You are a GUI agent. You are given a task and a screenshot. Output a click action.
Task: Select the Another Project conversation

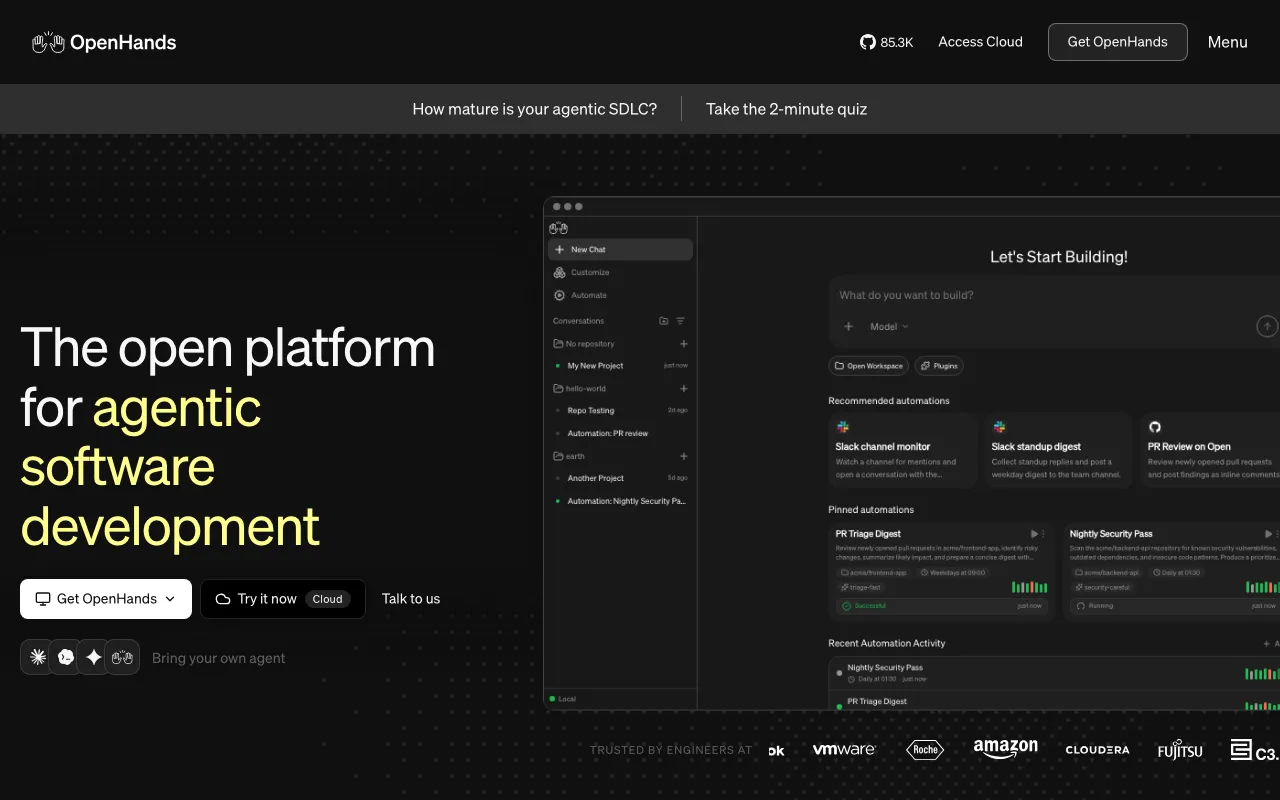(620, 479)
